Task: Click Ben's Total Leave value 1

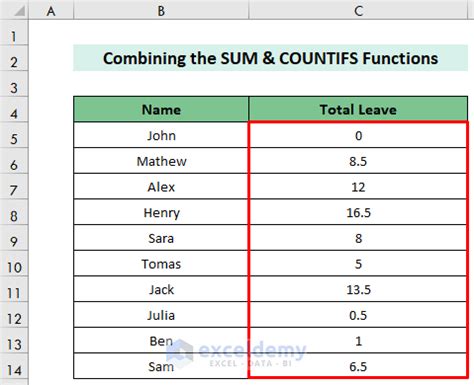Action: click(358, 341)
